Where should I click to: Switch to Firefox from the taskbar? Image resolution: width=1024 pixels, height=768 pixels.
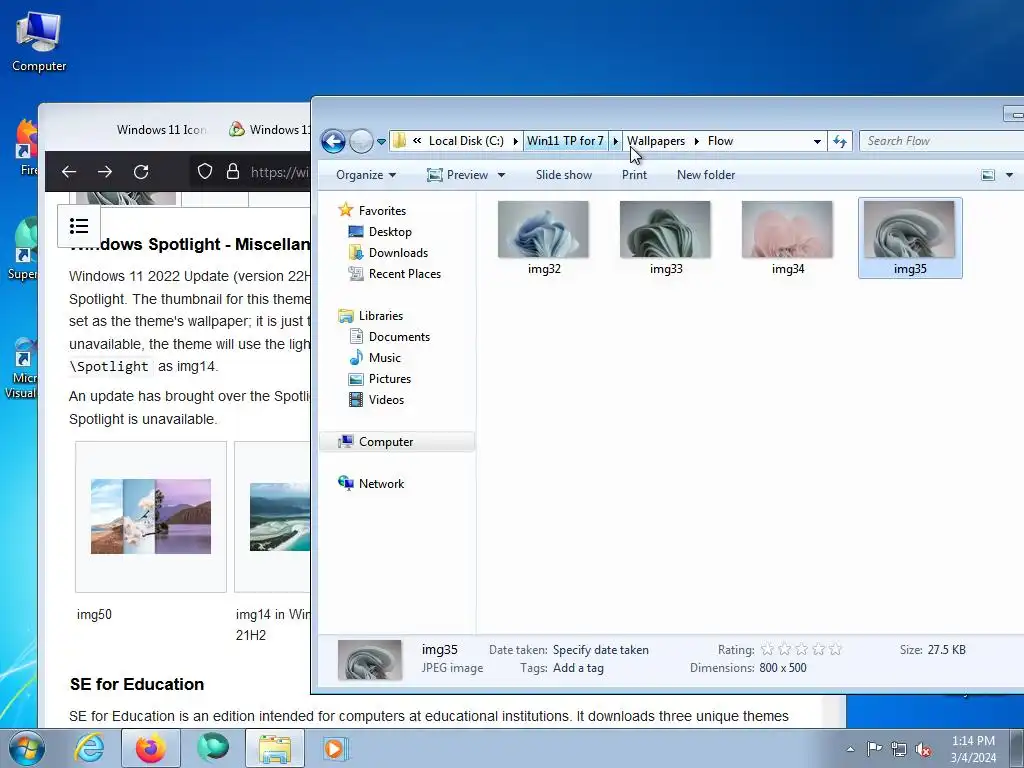151,748
